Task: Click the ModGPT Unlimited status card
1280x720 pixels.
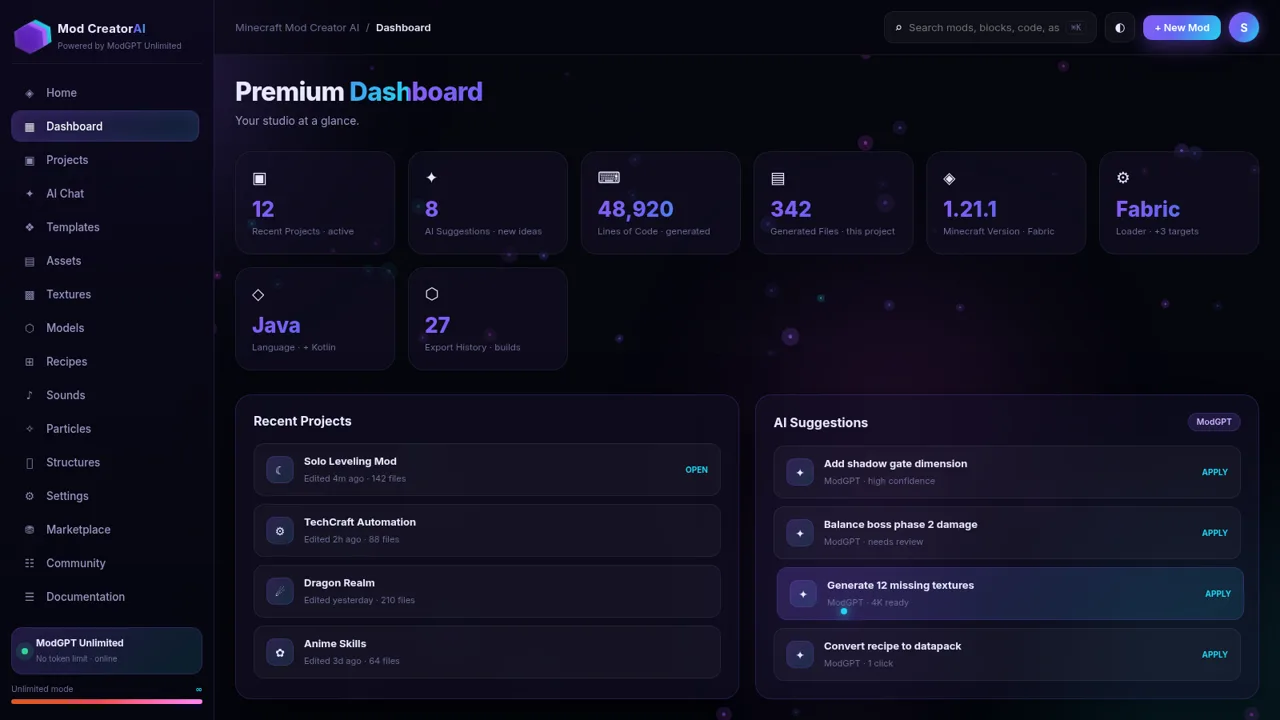Action: click(106, 651)
